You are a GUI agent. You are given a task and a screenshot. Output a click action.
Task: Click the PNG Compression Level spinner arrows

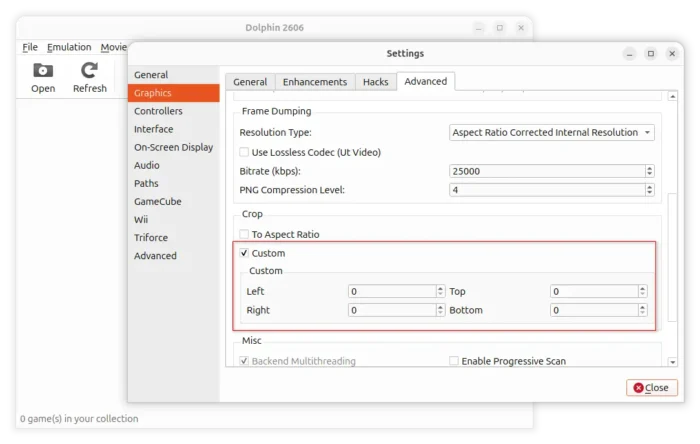(650, 190)
